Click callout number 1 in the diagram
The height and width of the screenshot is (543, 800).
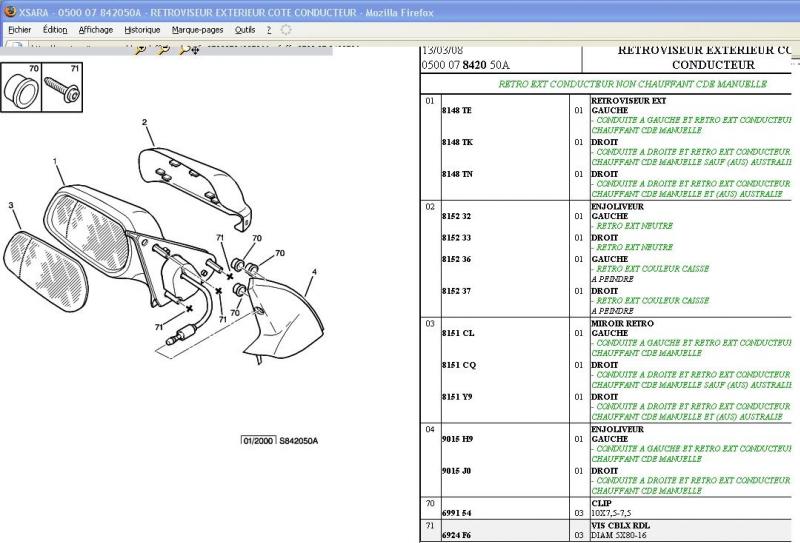pos(55,161)
